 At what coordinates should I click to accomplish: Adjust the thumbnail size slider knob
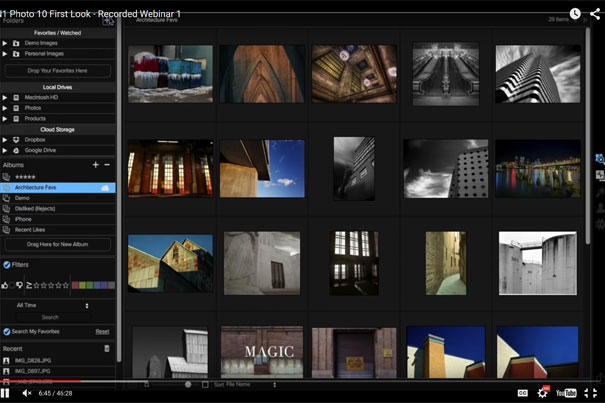pos(188,384)
